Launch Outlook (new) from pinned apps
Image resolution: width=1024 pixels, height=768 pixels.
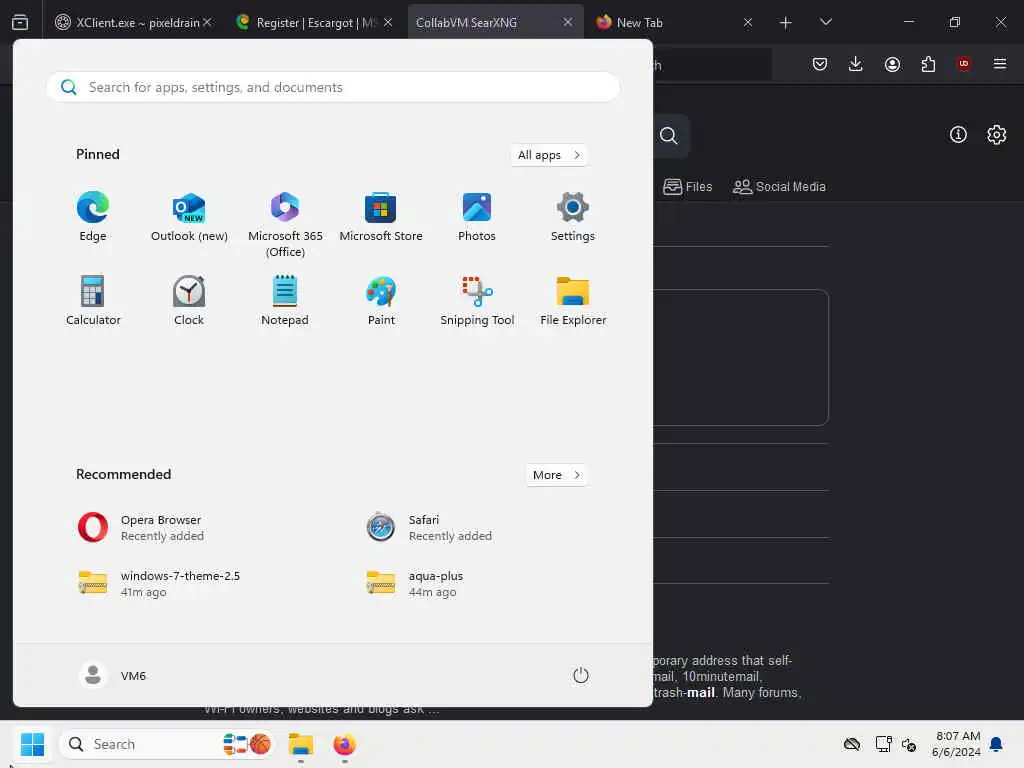click(189, 217)
